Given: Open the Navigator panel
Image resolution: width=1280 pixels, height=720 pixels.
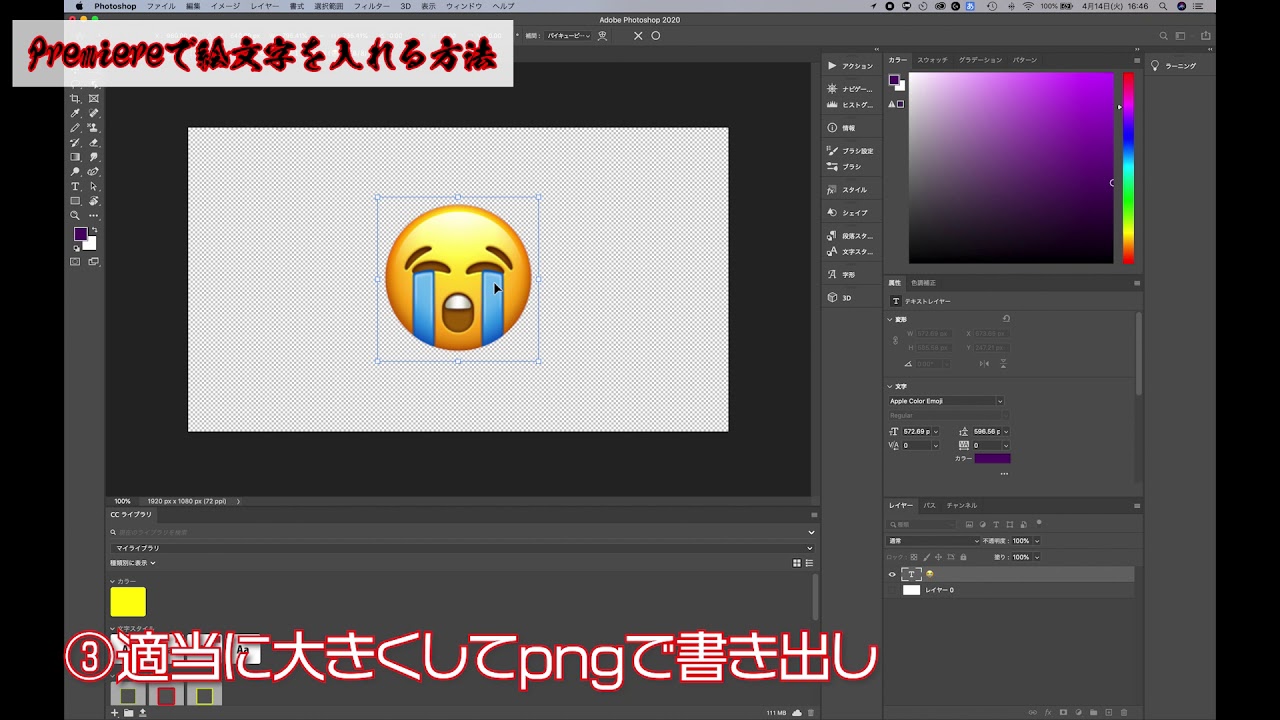Looking at the screenshot, I should pyautogui.click(x=850, y=89).
